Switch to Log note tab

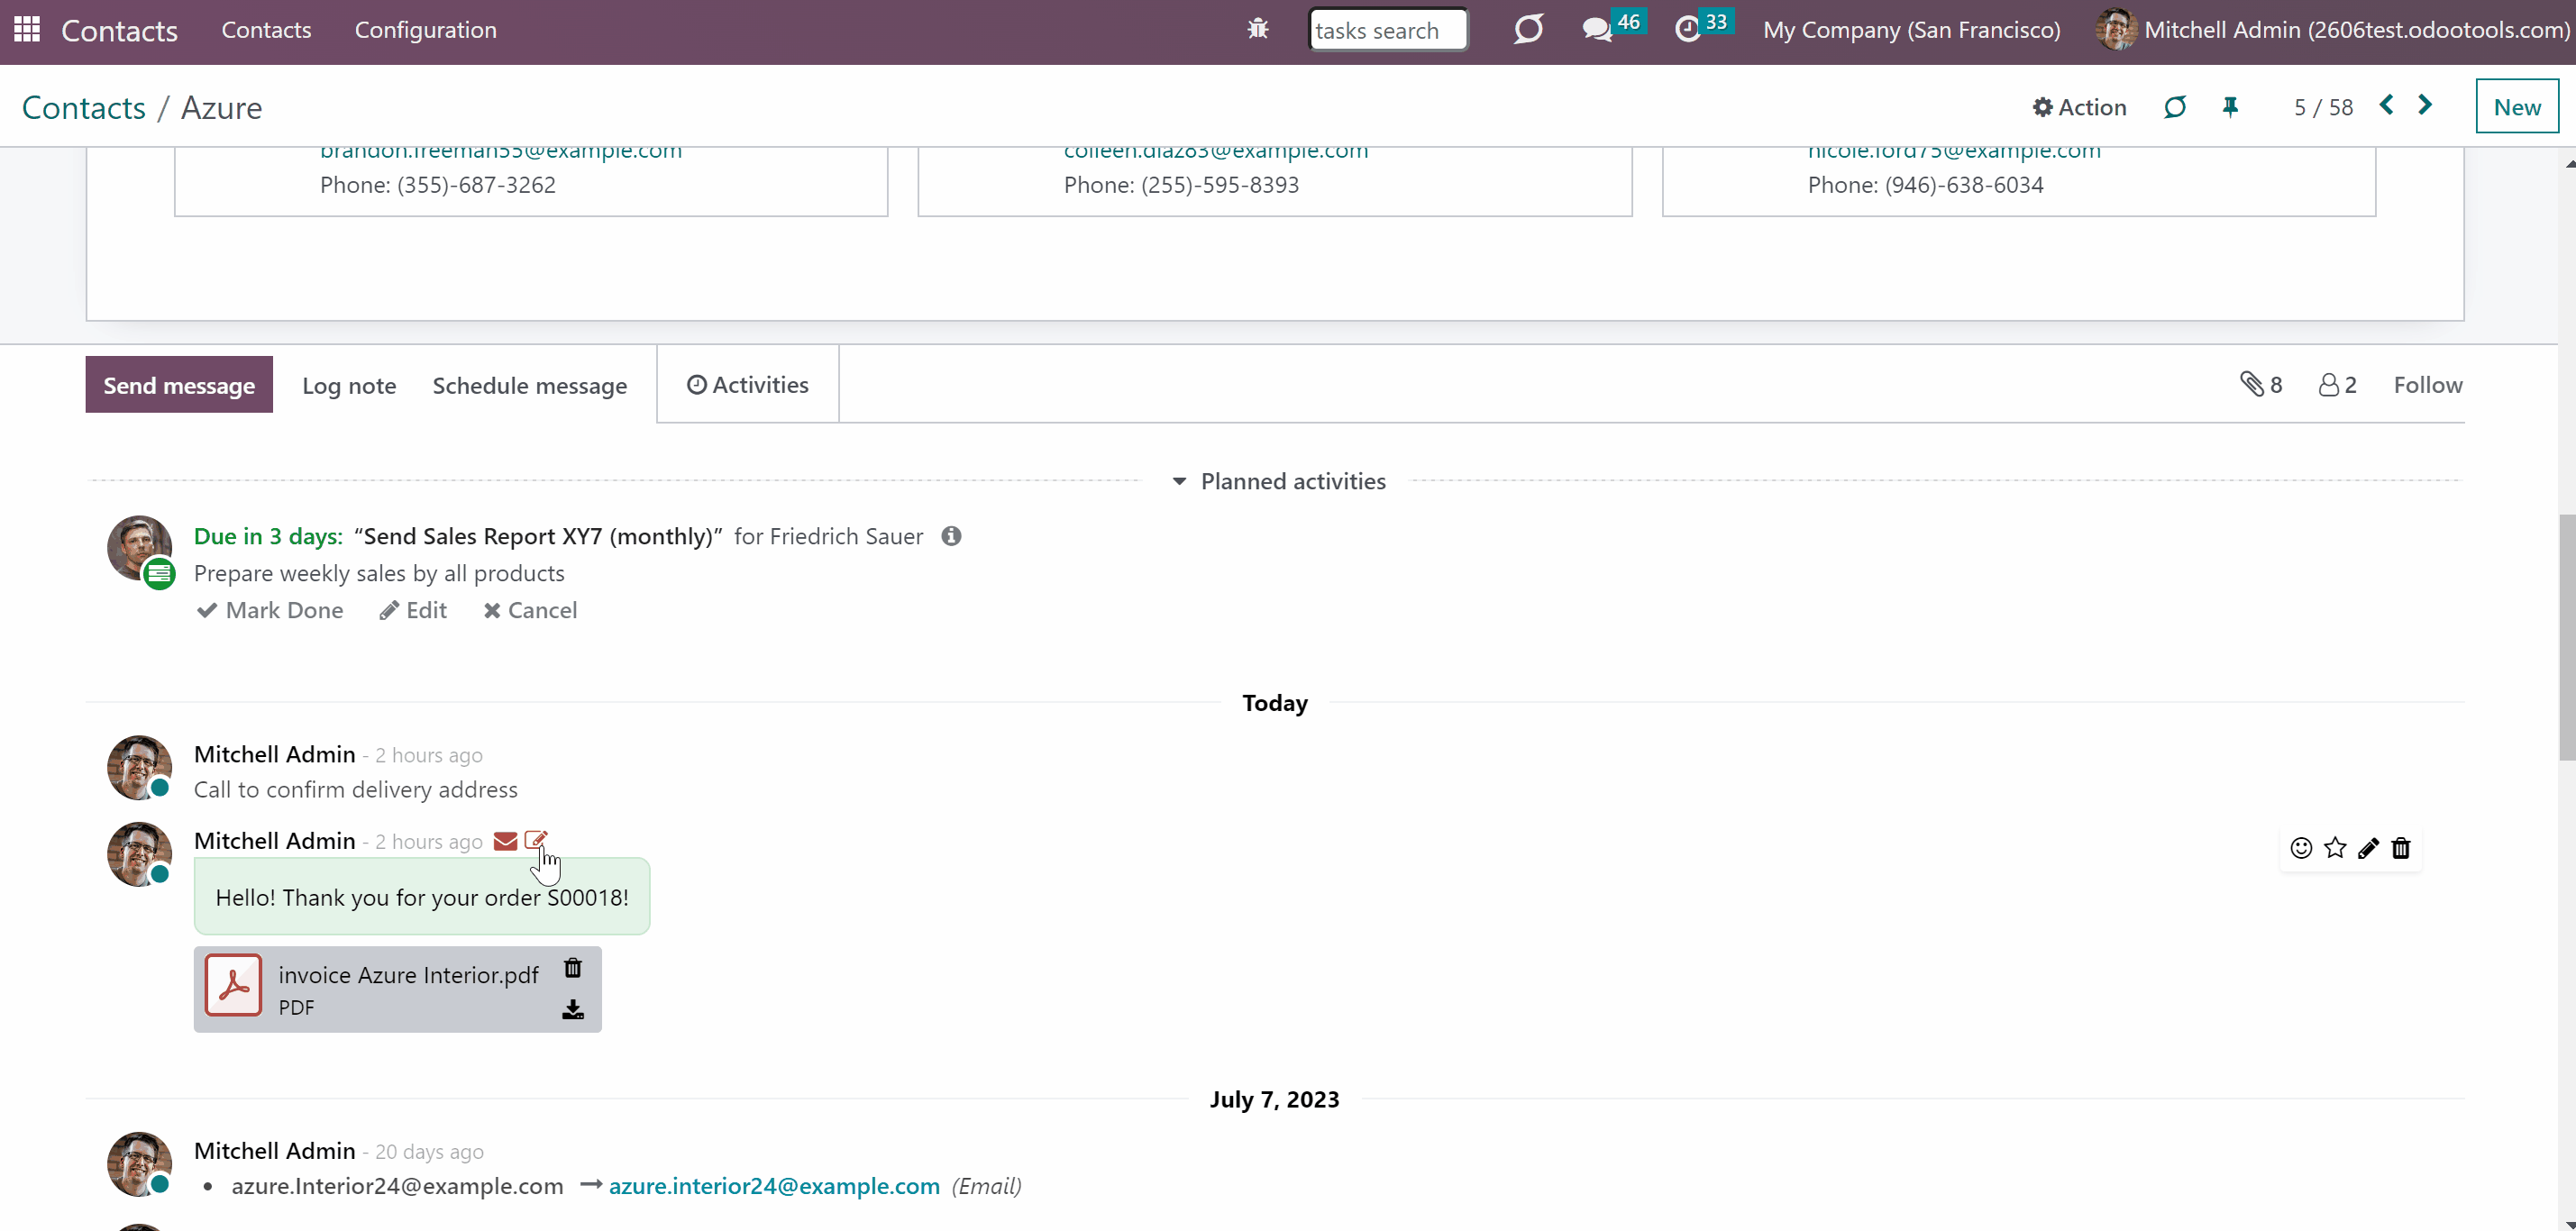pyautogui.click(x=349, y=386)
